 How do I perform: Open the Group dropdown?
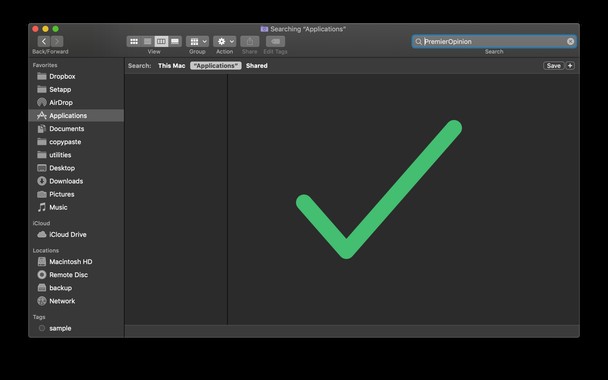point(197,41)
